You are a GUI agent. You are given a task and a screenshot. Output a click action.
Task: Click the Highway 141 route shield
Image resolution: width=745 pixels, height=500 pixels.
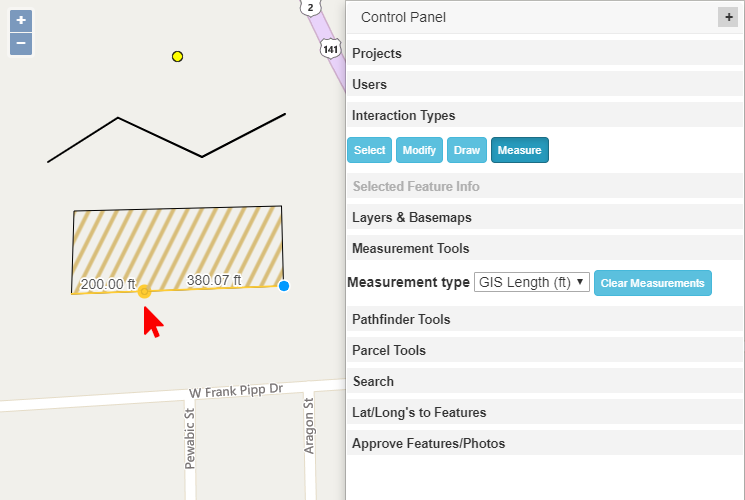click(x=331, y=48)
